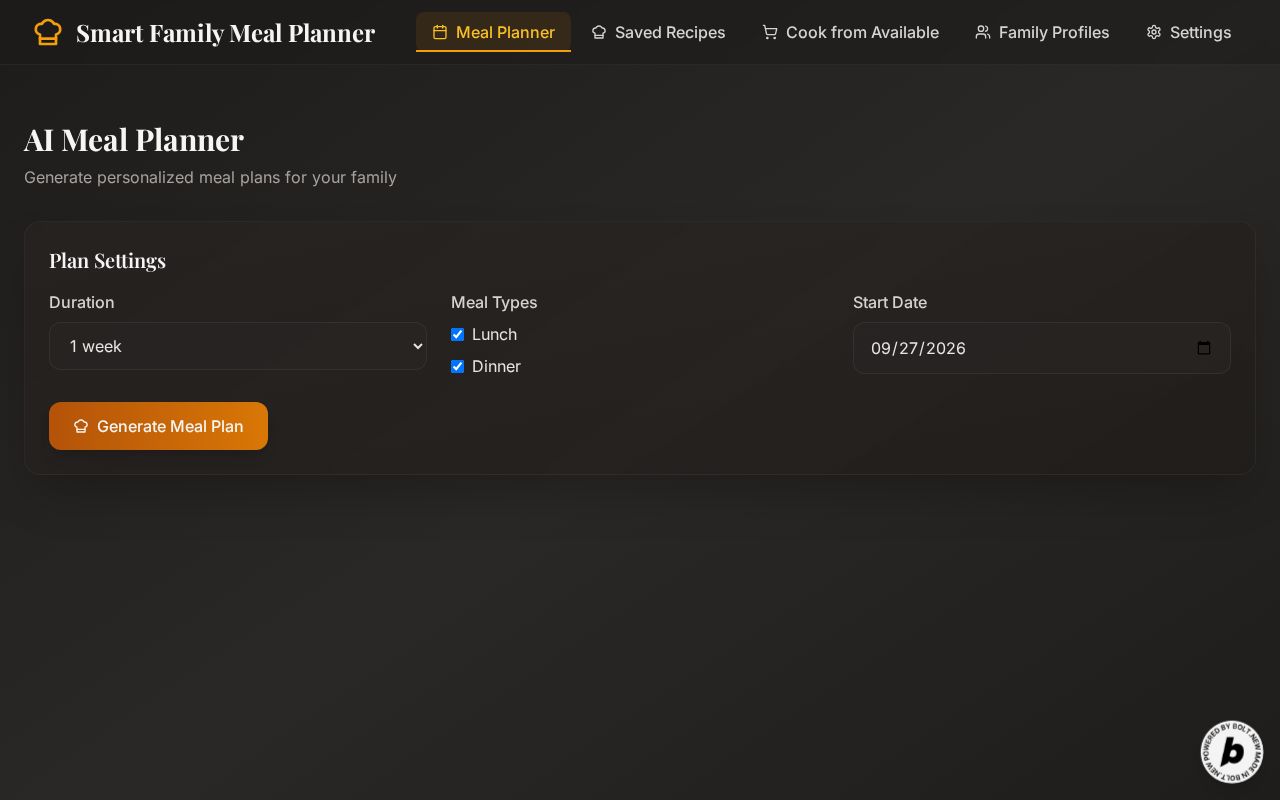1280x800 pixels.
Task: Click the Plan Settings heading
Action: point(107,260)
